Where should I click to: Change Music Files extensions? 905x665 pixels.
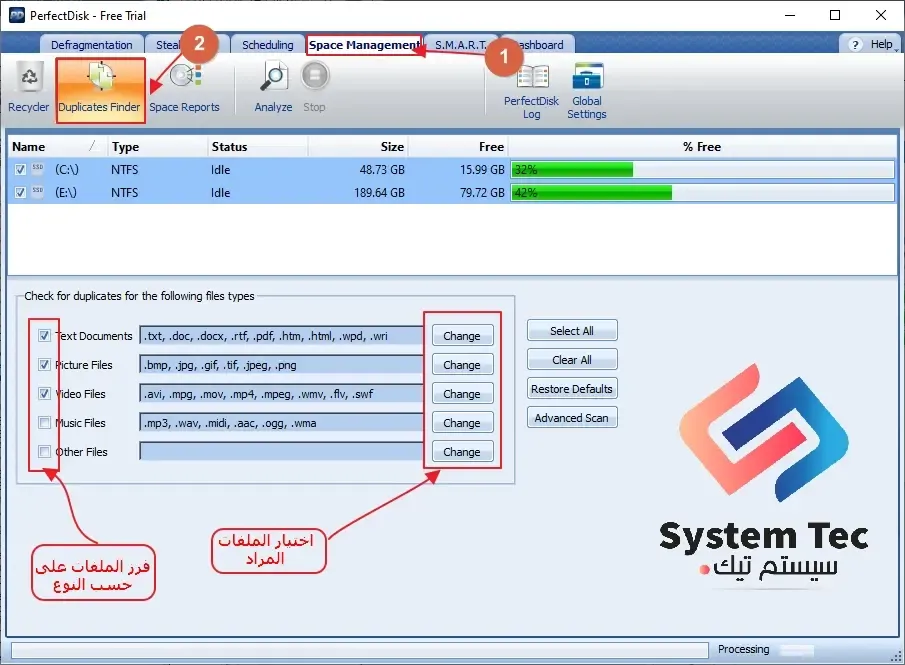(462, 423)
